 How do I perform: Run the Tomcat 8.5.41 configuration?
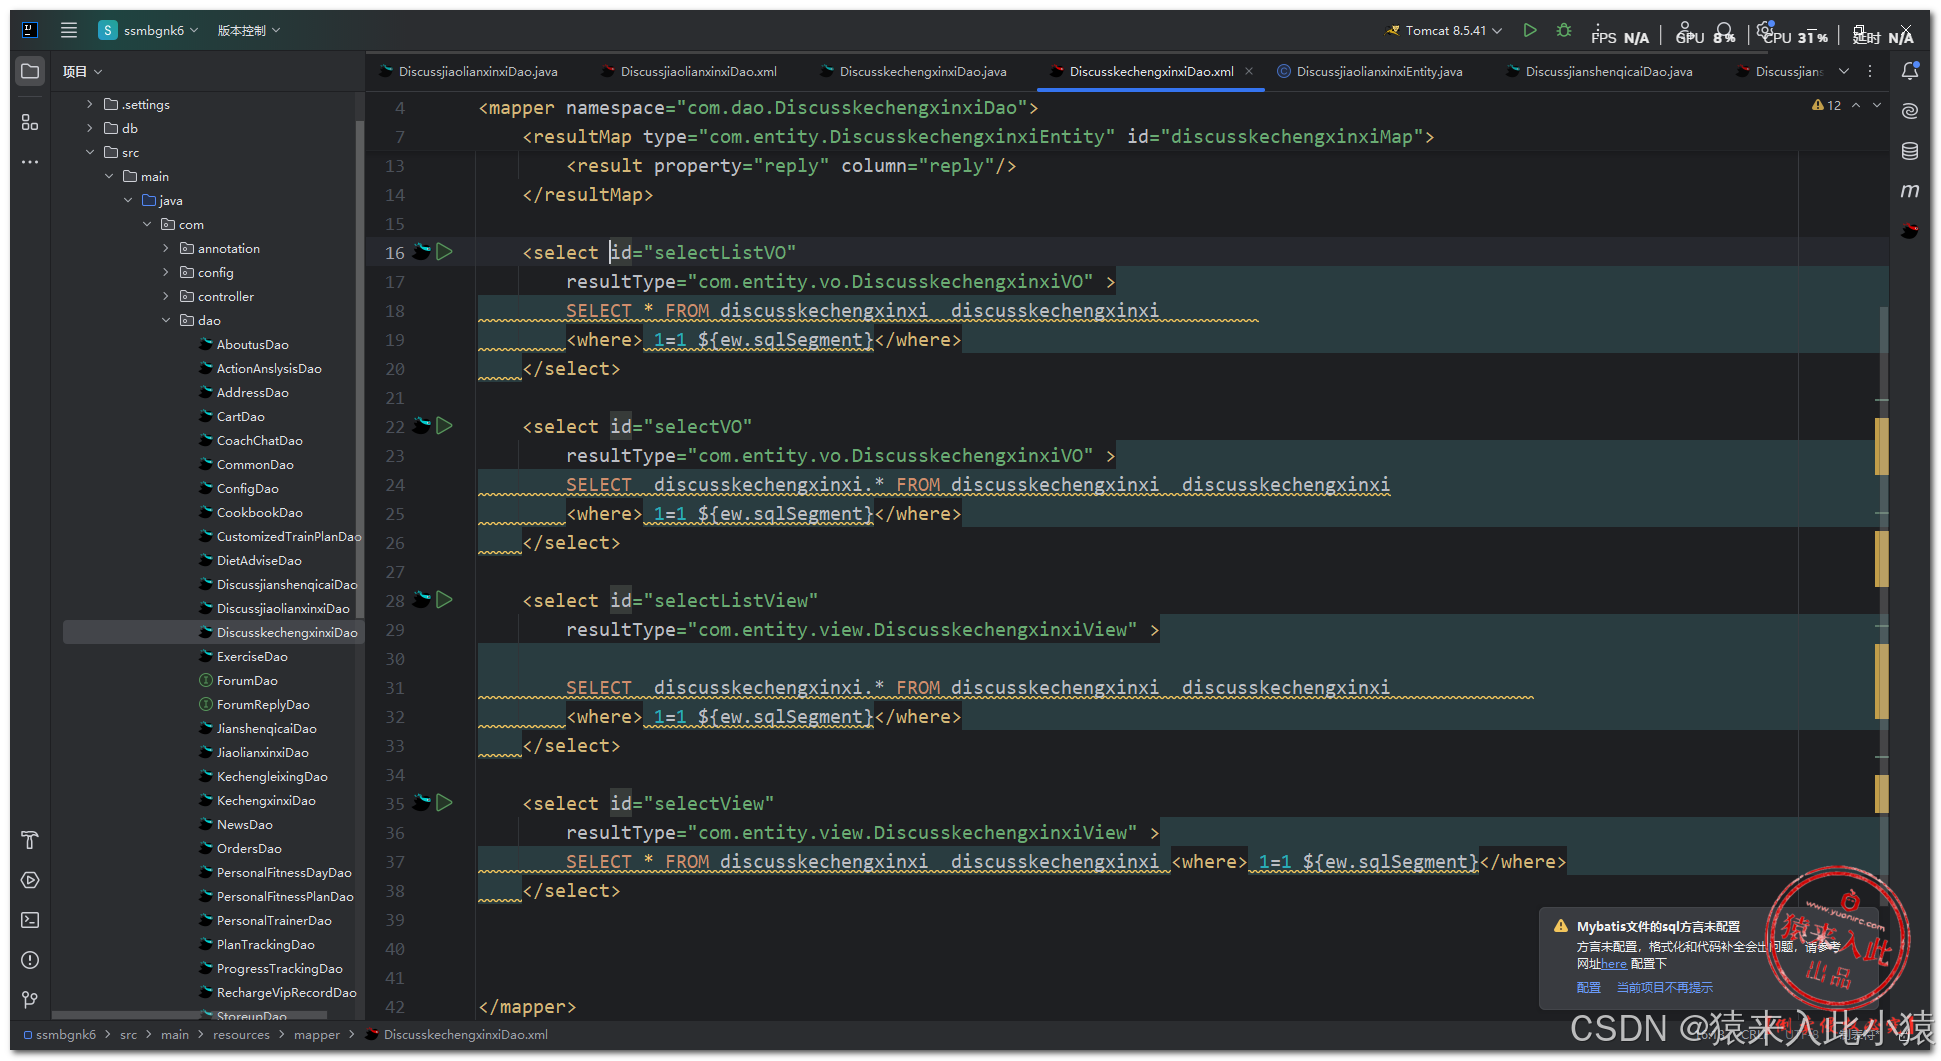[x=1529, y=30]
